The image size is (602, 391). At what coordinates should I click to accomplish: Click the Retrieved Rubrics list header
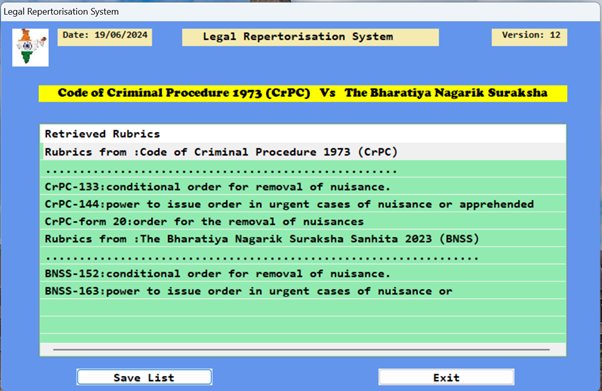click(303, 134)
